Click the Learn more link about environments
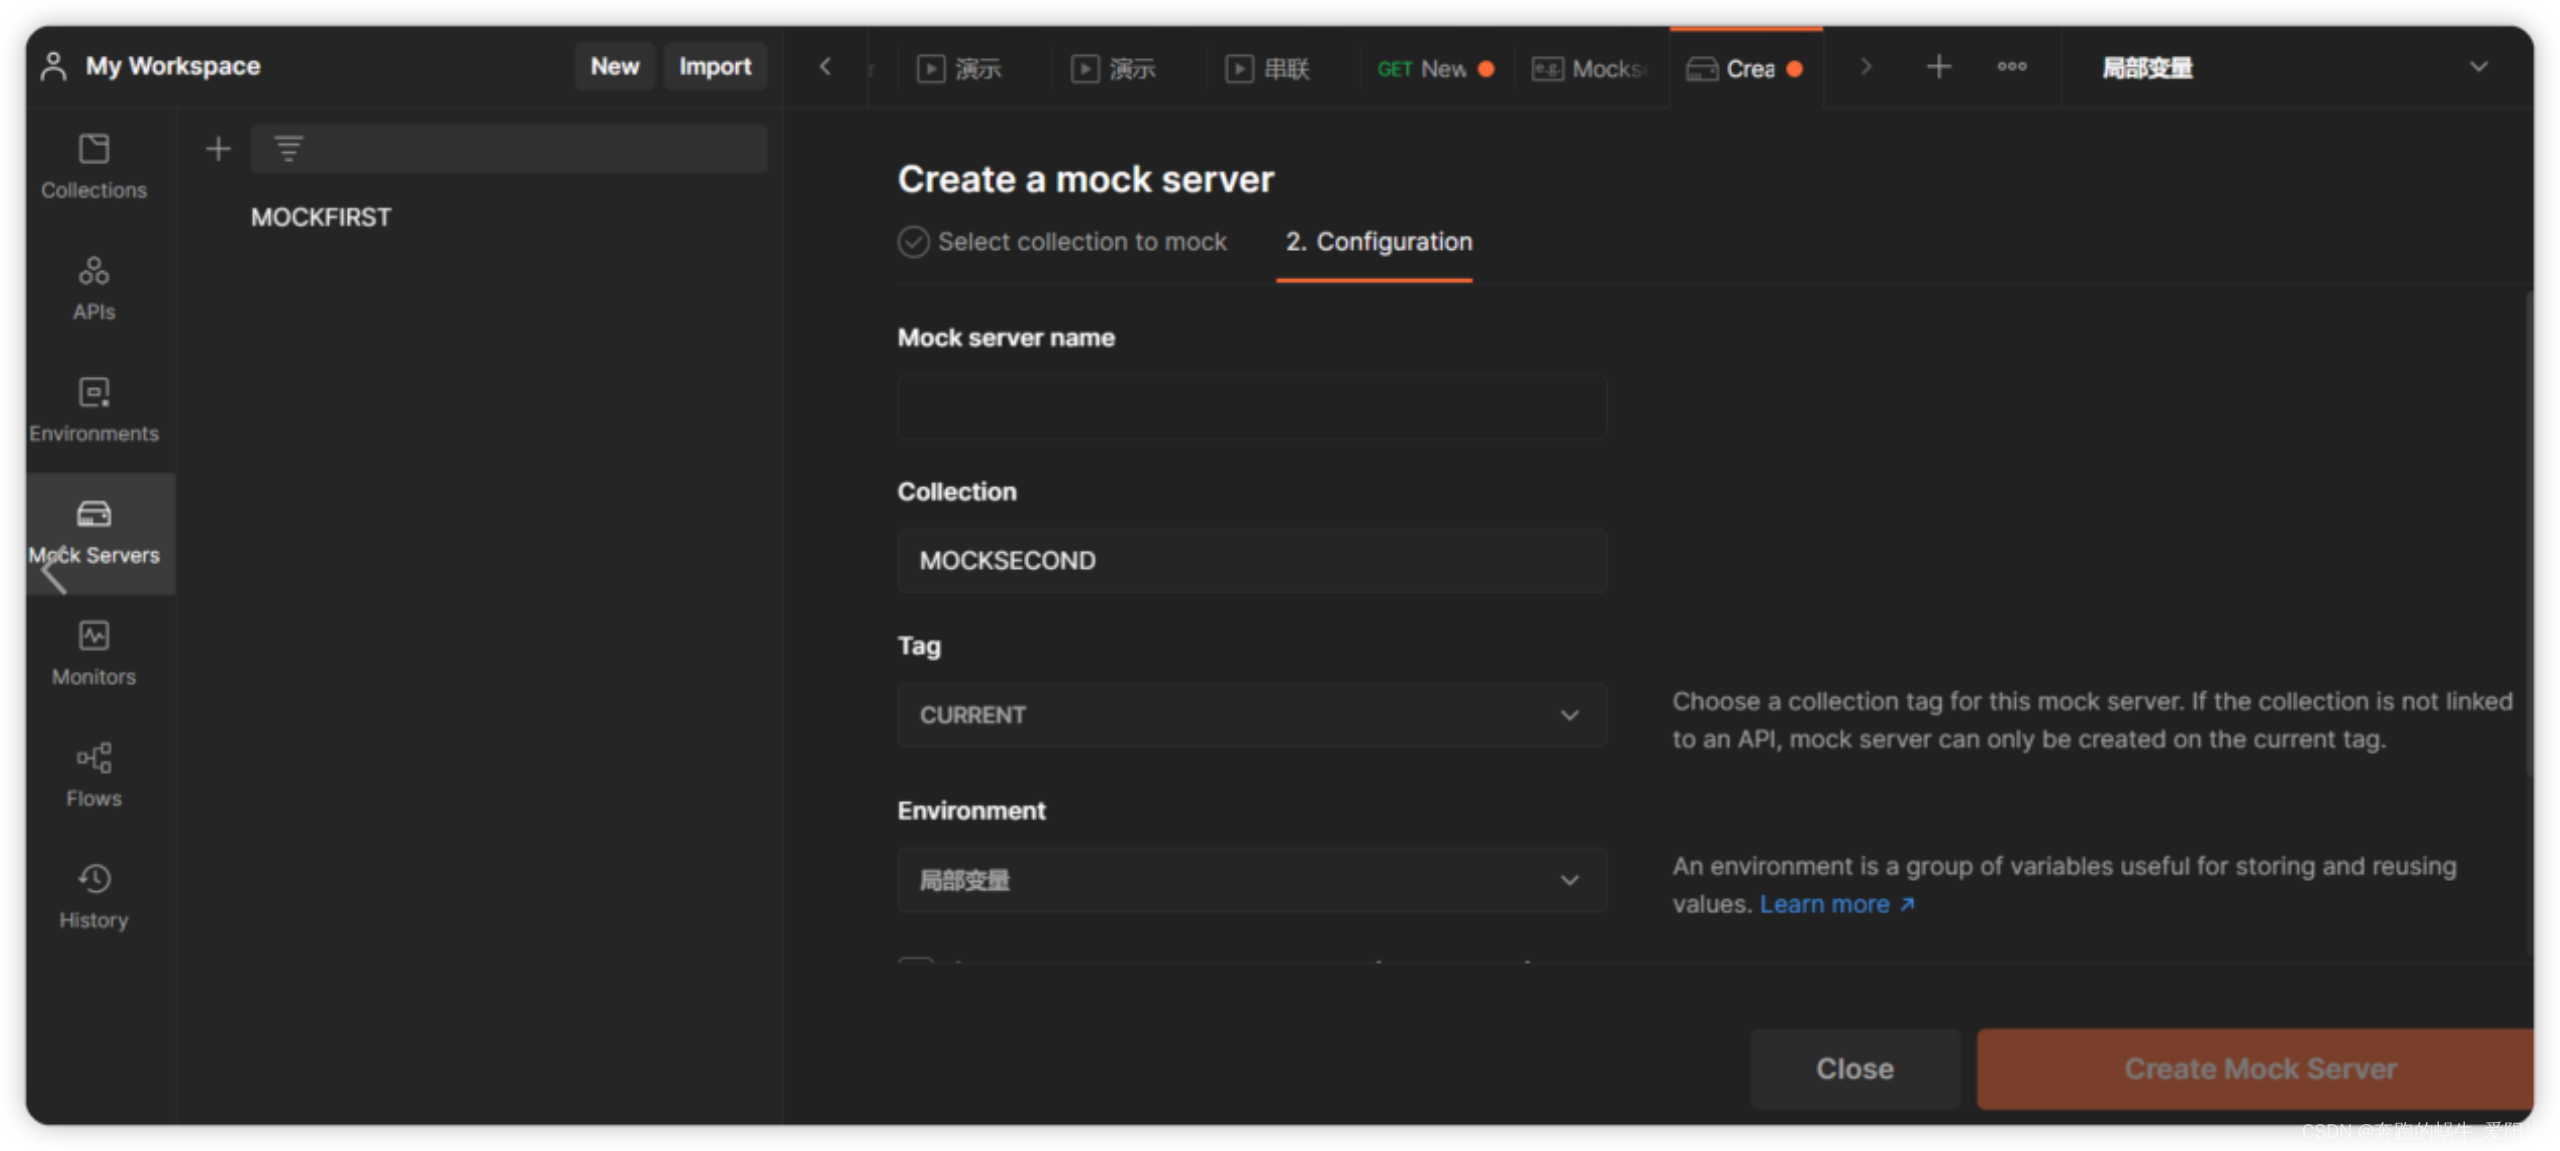Viewport: 2560px width, 1151px height. click(x=1828, y=903)
